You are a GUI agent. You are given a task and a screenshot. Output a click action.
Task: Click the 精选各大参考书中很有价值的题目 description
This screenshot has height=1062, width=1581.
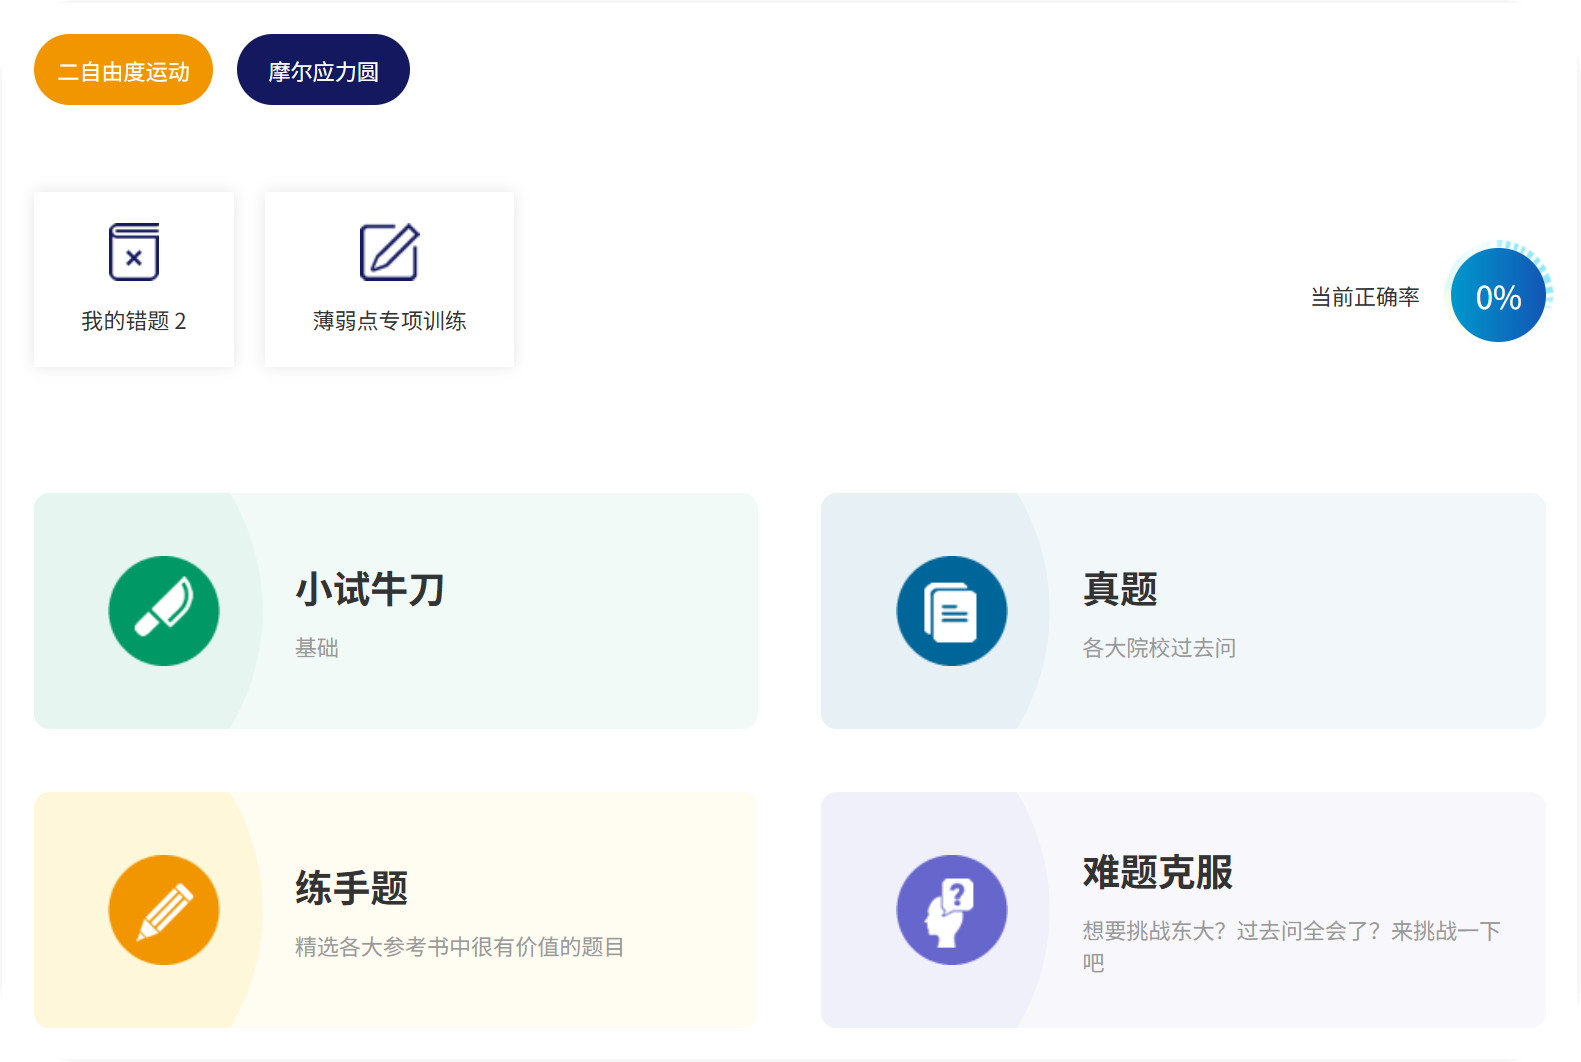click(459, 947)
